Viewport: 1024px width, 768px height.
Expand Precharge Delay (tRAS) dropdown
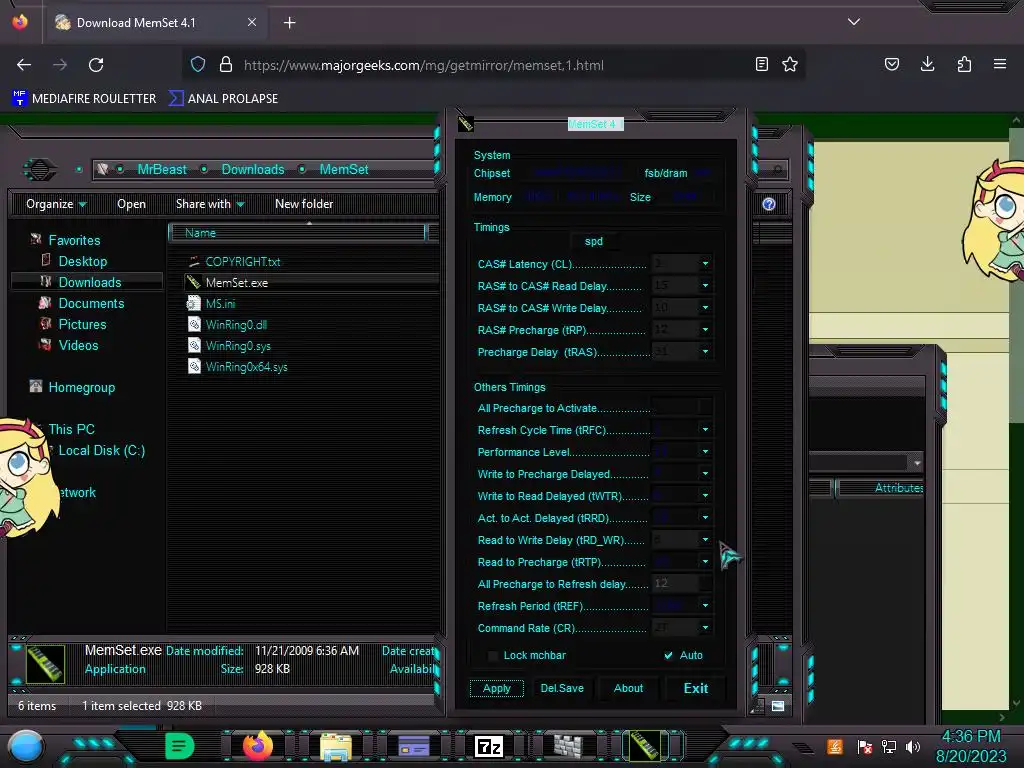[705, 351]
